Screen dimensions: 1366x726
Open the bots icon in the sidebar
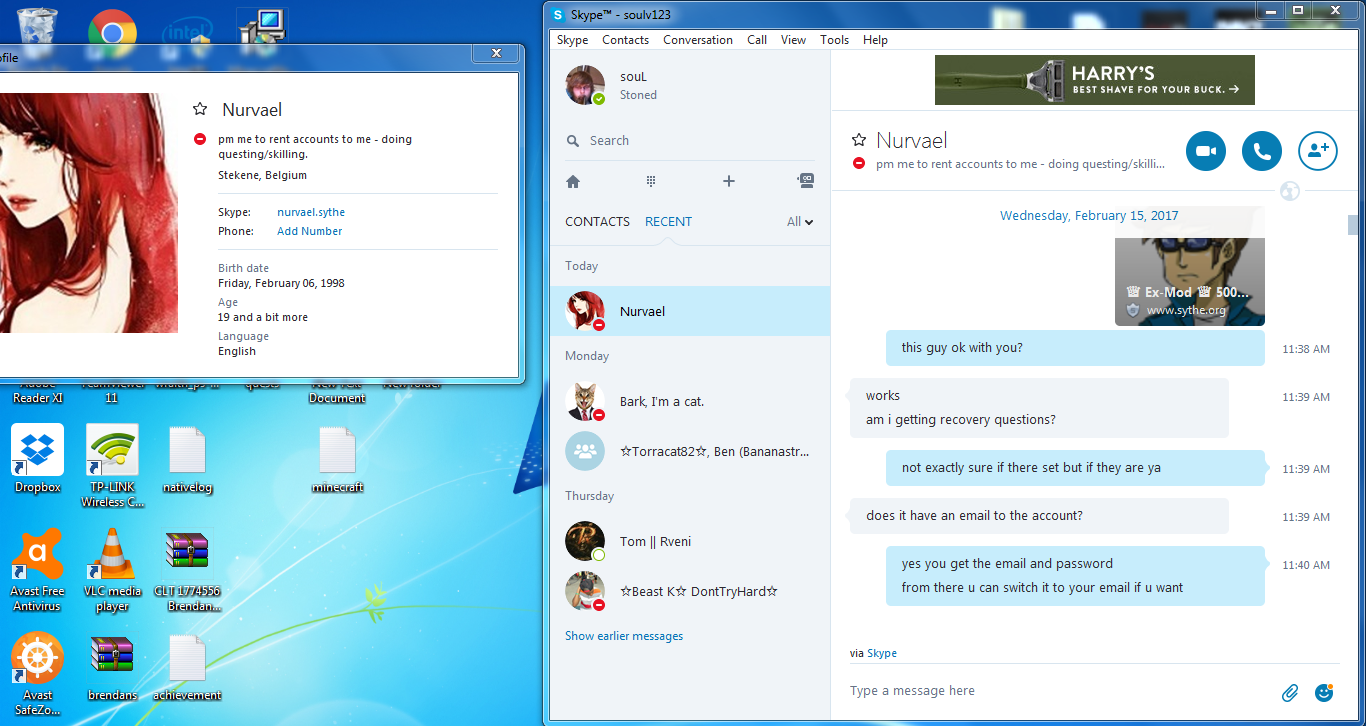point(806,181)
